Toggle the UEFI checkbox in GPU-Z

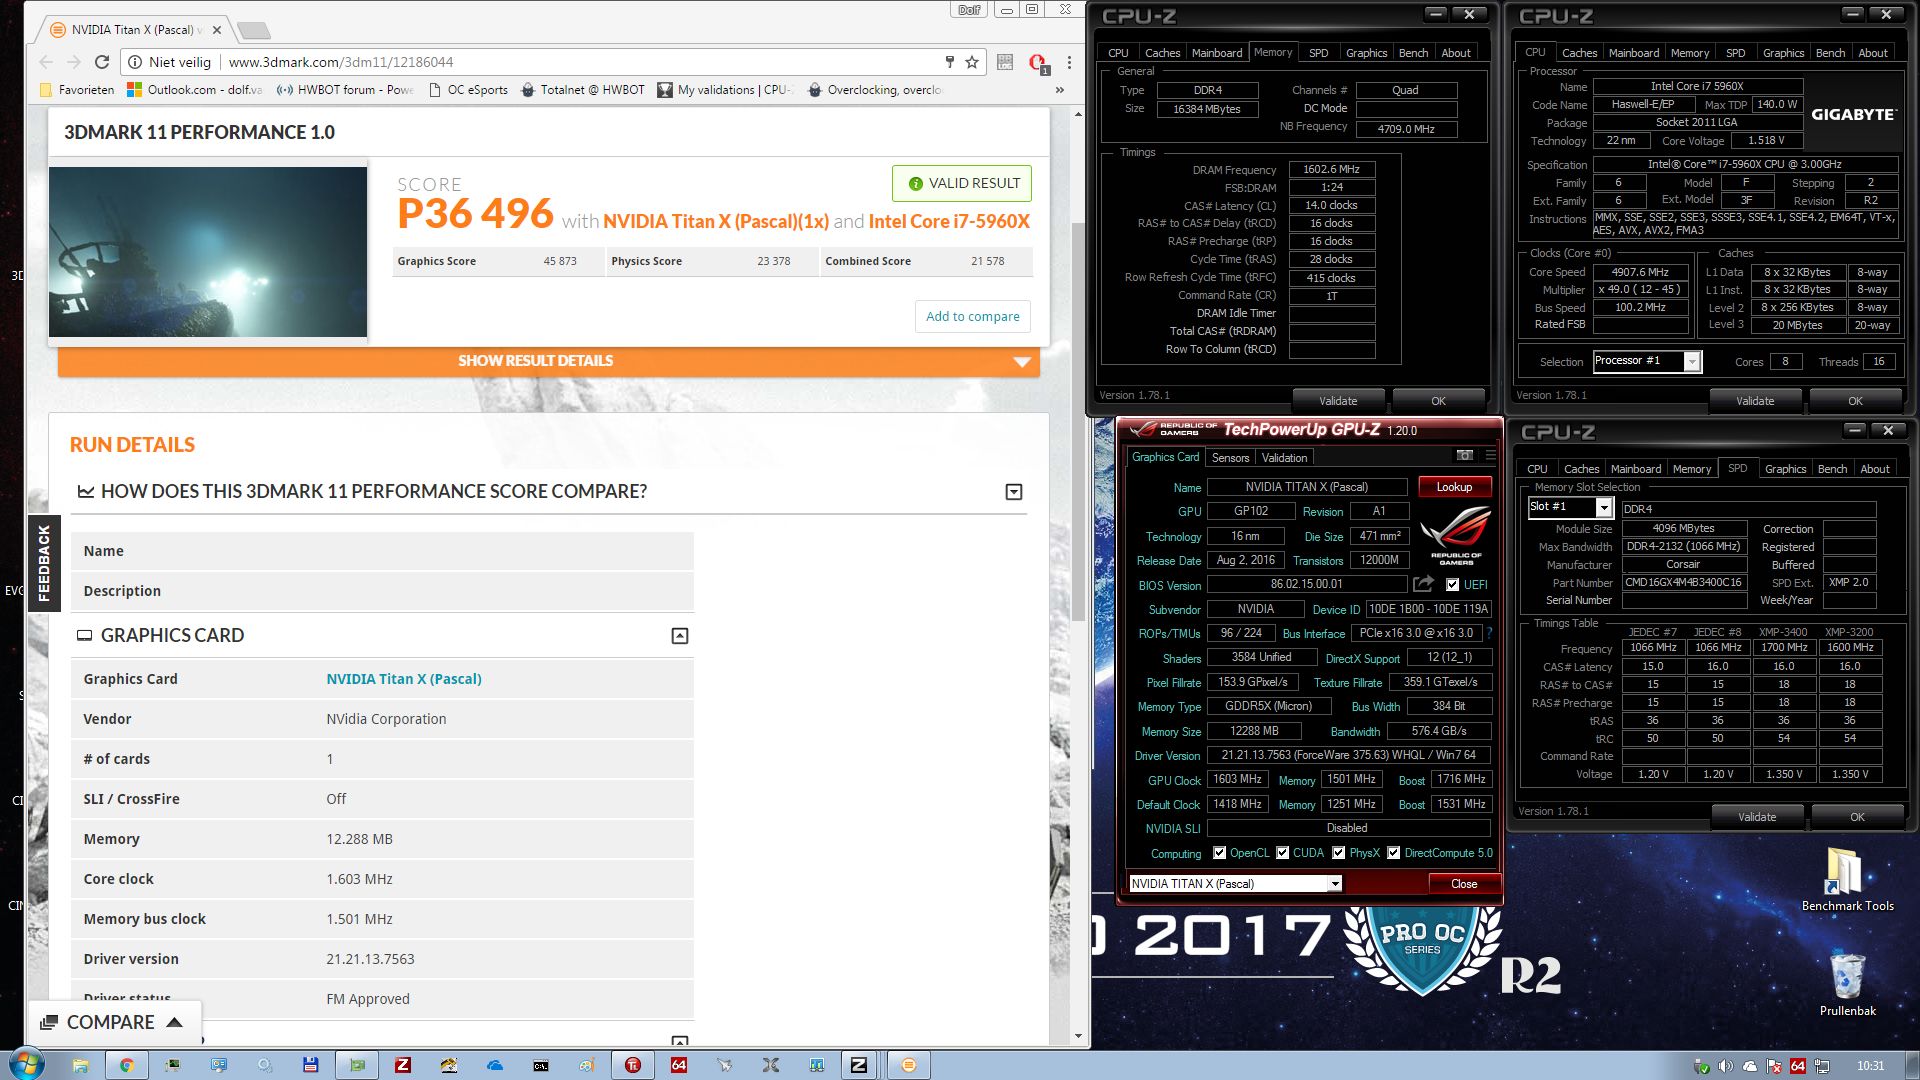click(x=1453, y=585)
